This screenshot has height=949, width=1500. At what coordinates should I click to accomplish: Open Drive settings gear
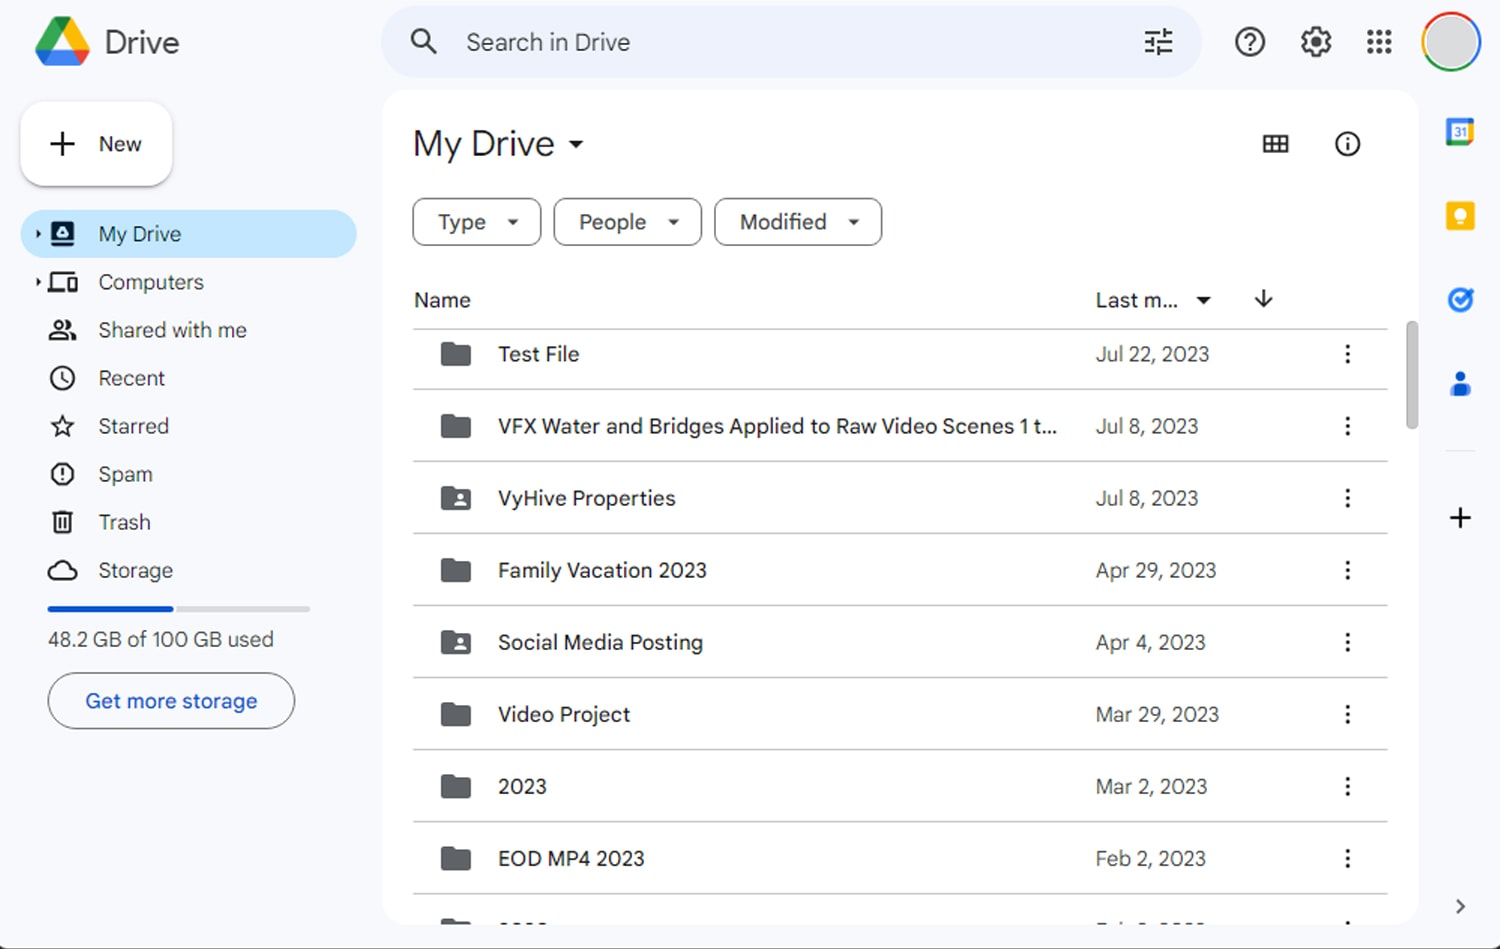coord(1315,42)
